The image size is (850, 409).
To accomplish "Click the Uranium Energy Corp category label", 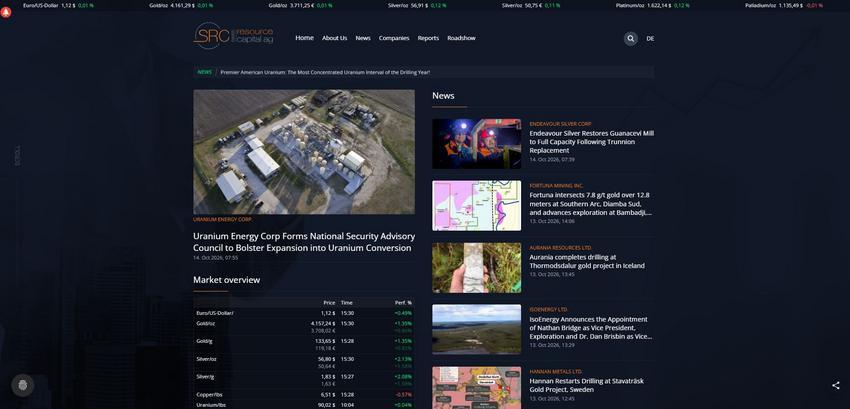I will click(x=222, y=220).
